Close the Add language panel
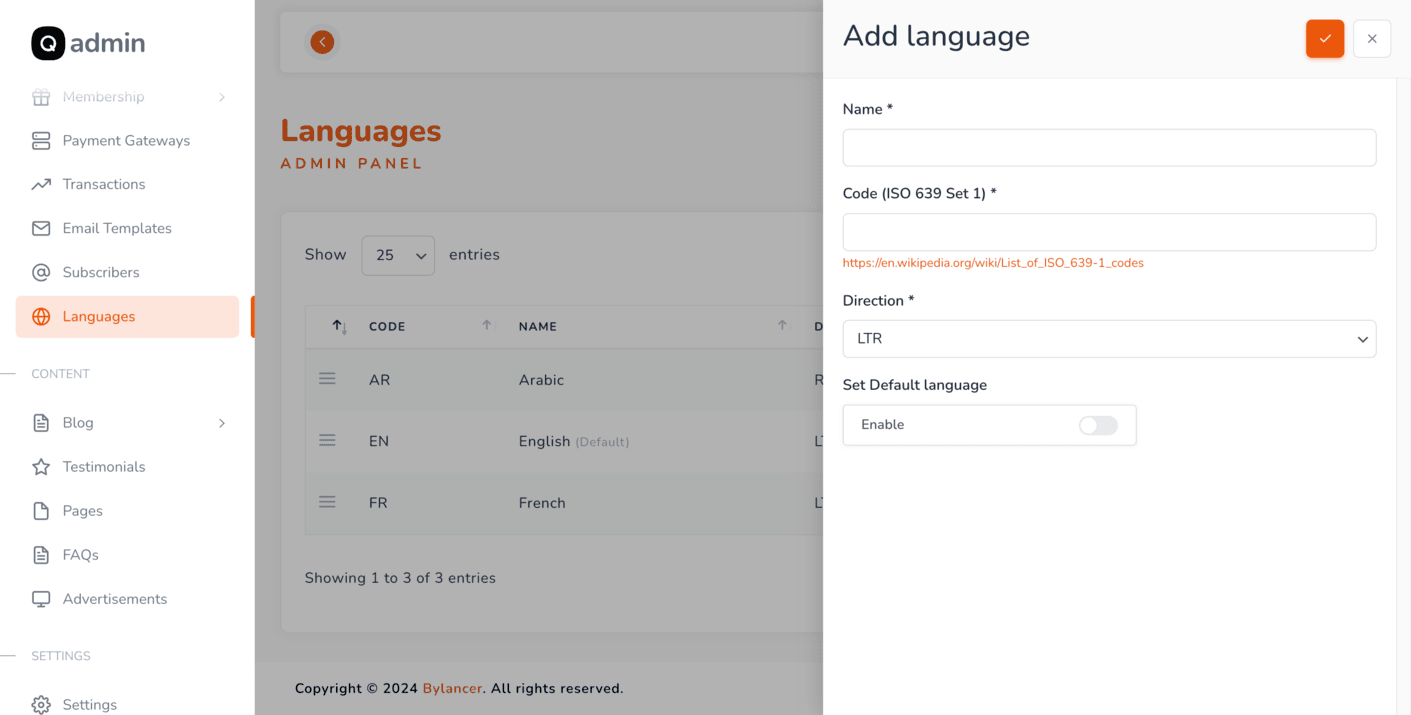This screenshot has width=1411, height=715. pyautogui.click(x=1372, y=39)
